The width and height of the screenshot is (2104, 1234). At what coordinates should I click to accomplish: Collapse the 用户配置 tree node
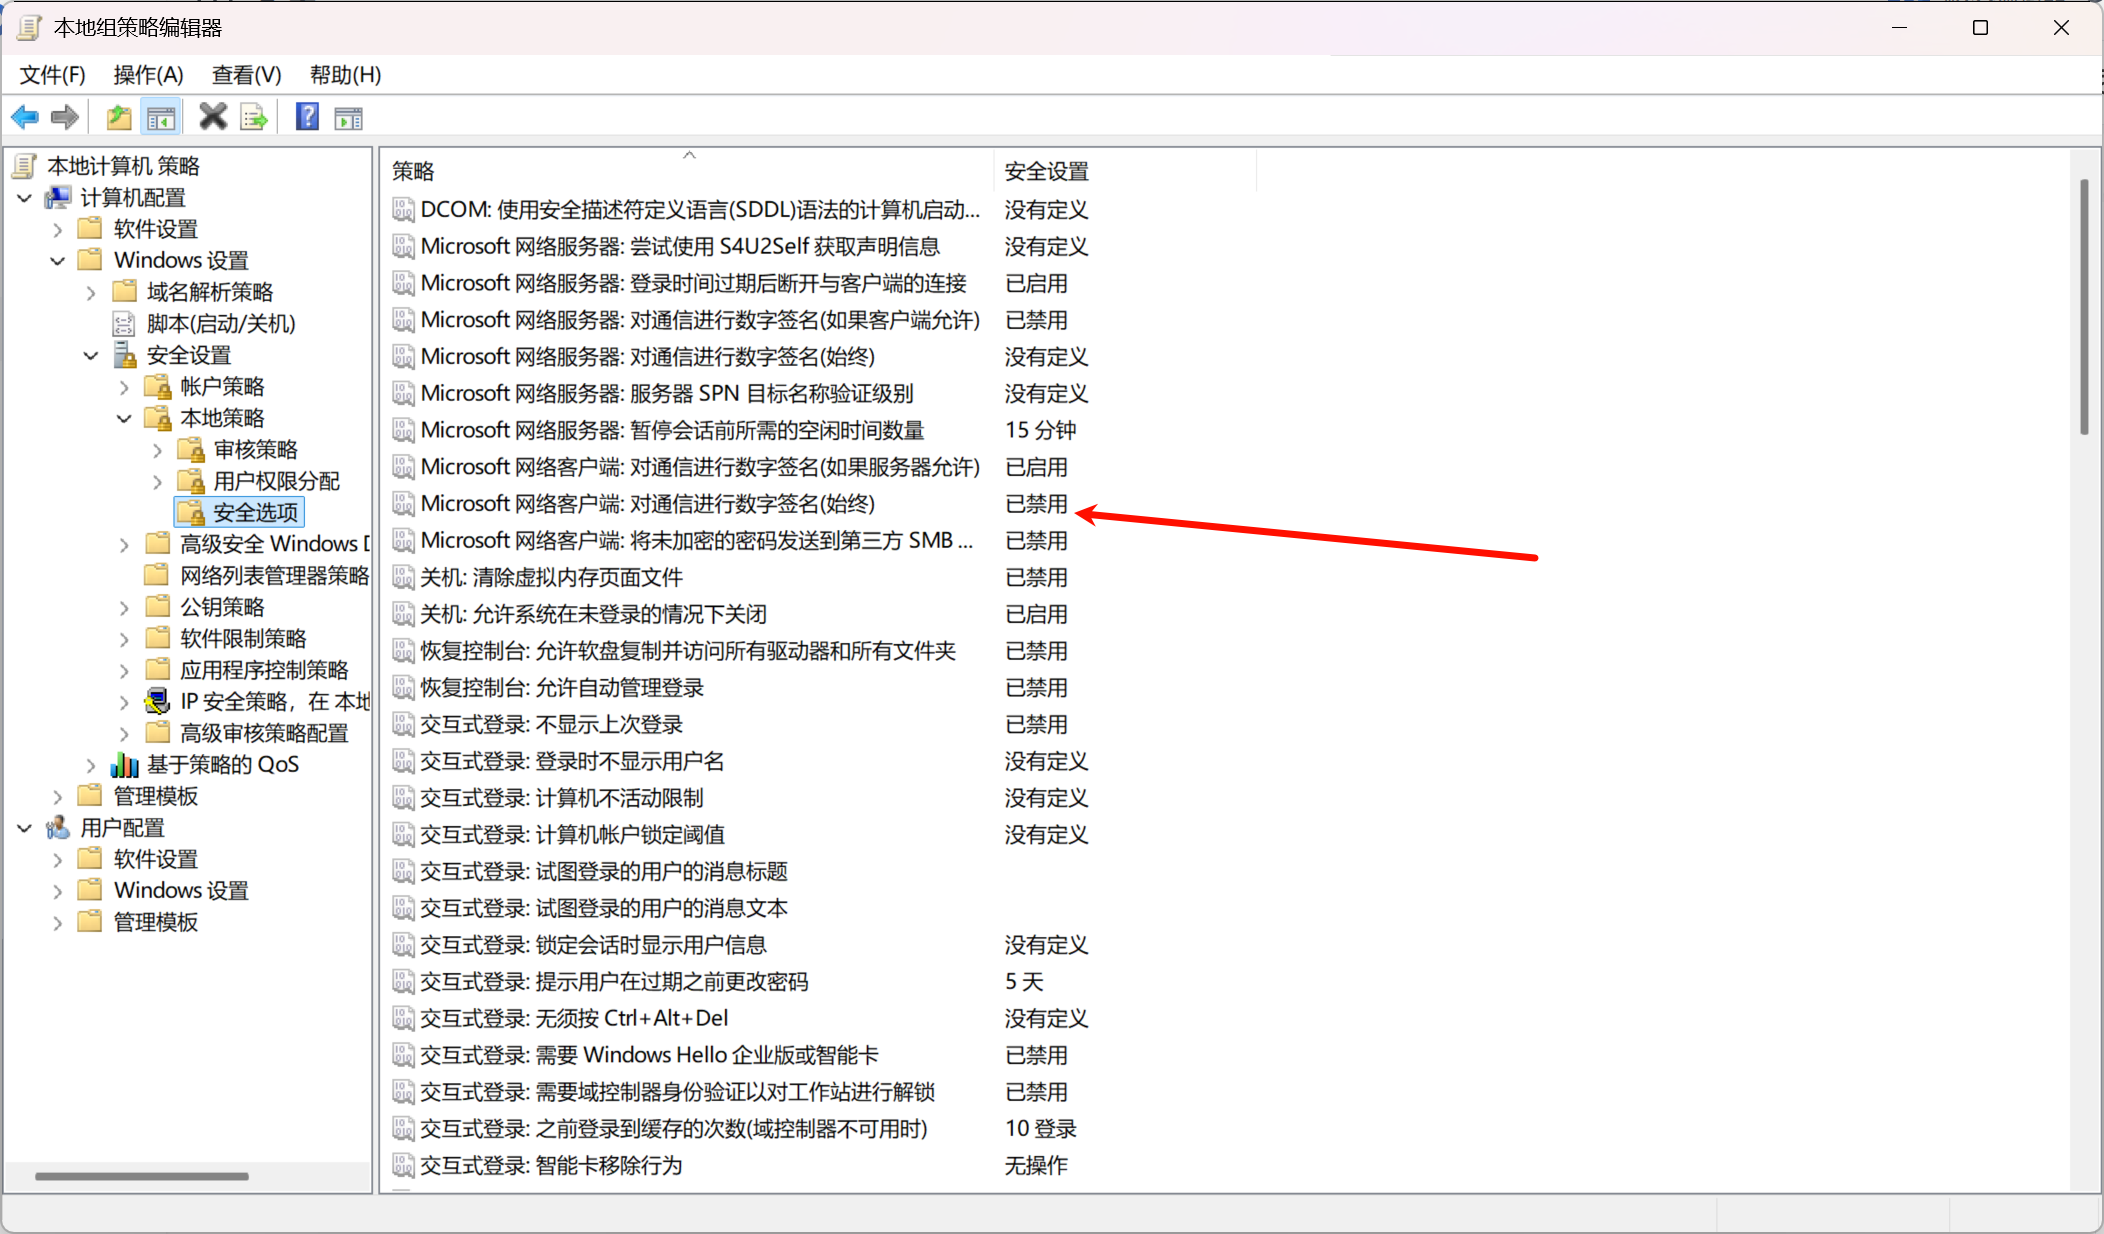click(25, 829)
